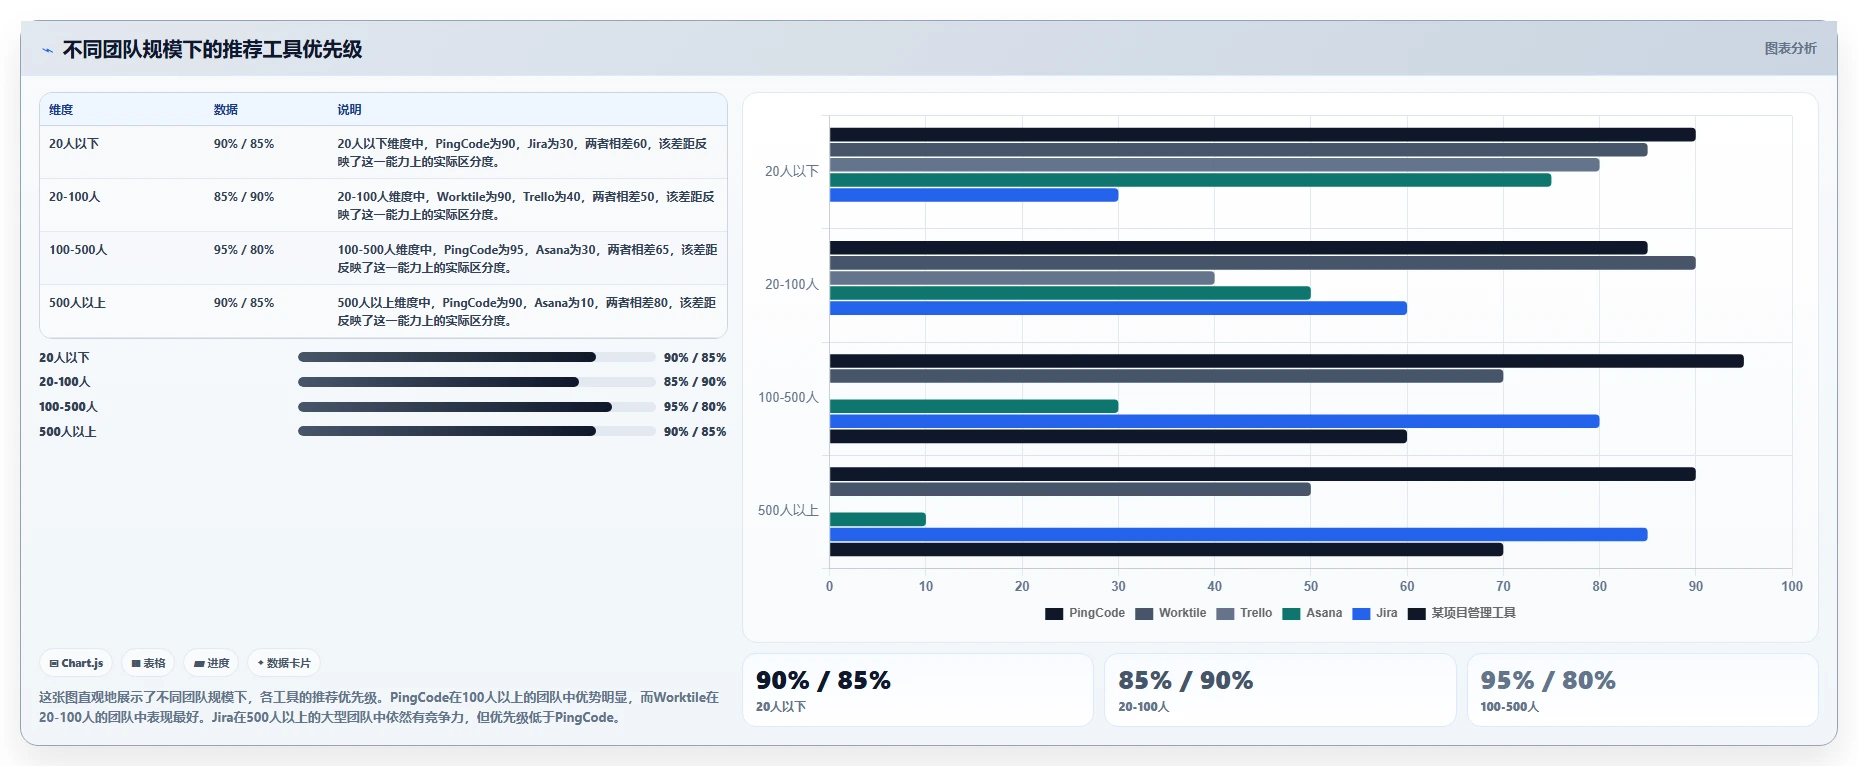Click the Worktile bar in the 20-100人 group
The height and width of the screenshot is (766, 1858).
click(x=1262, y=263)
